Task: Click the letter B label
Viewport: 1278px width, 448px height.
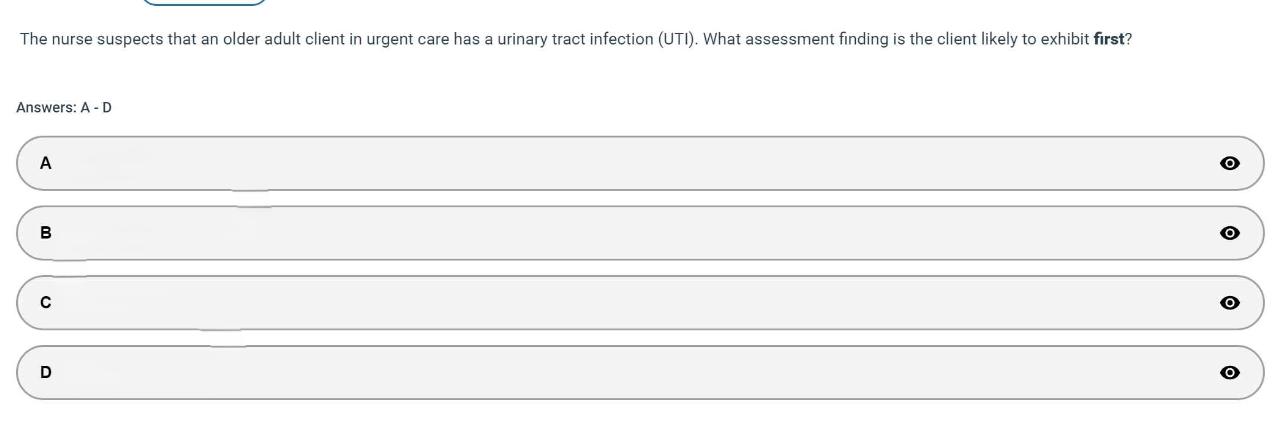Action: click(45, 233)
